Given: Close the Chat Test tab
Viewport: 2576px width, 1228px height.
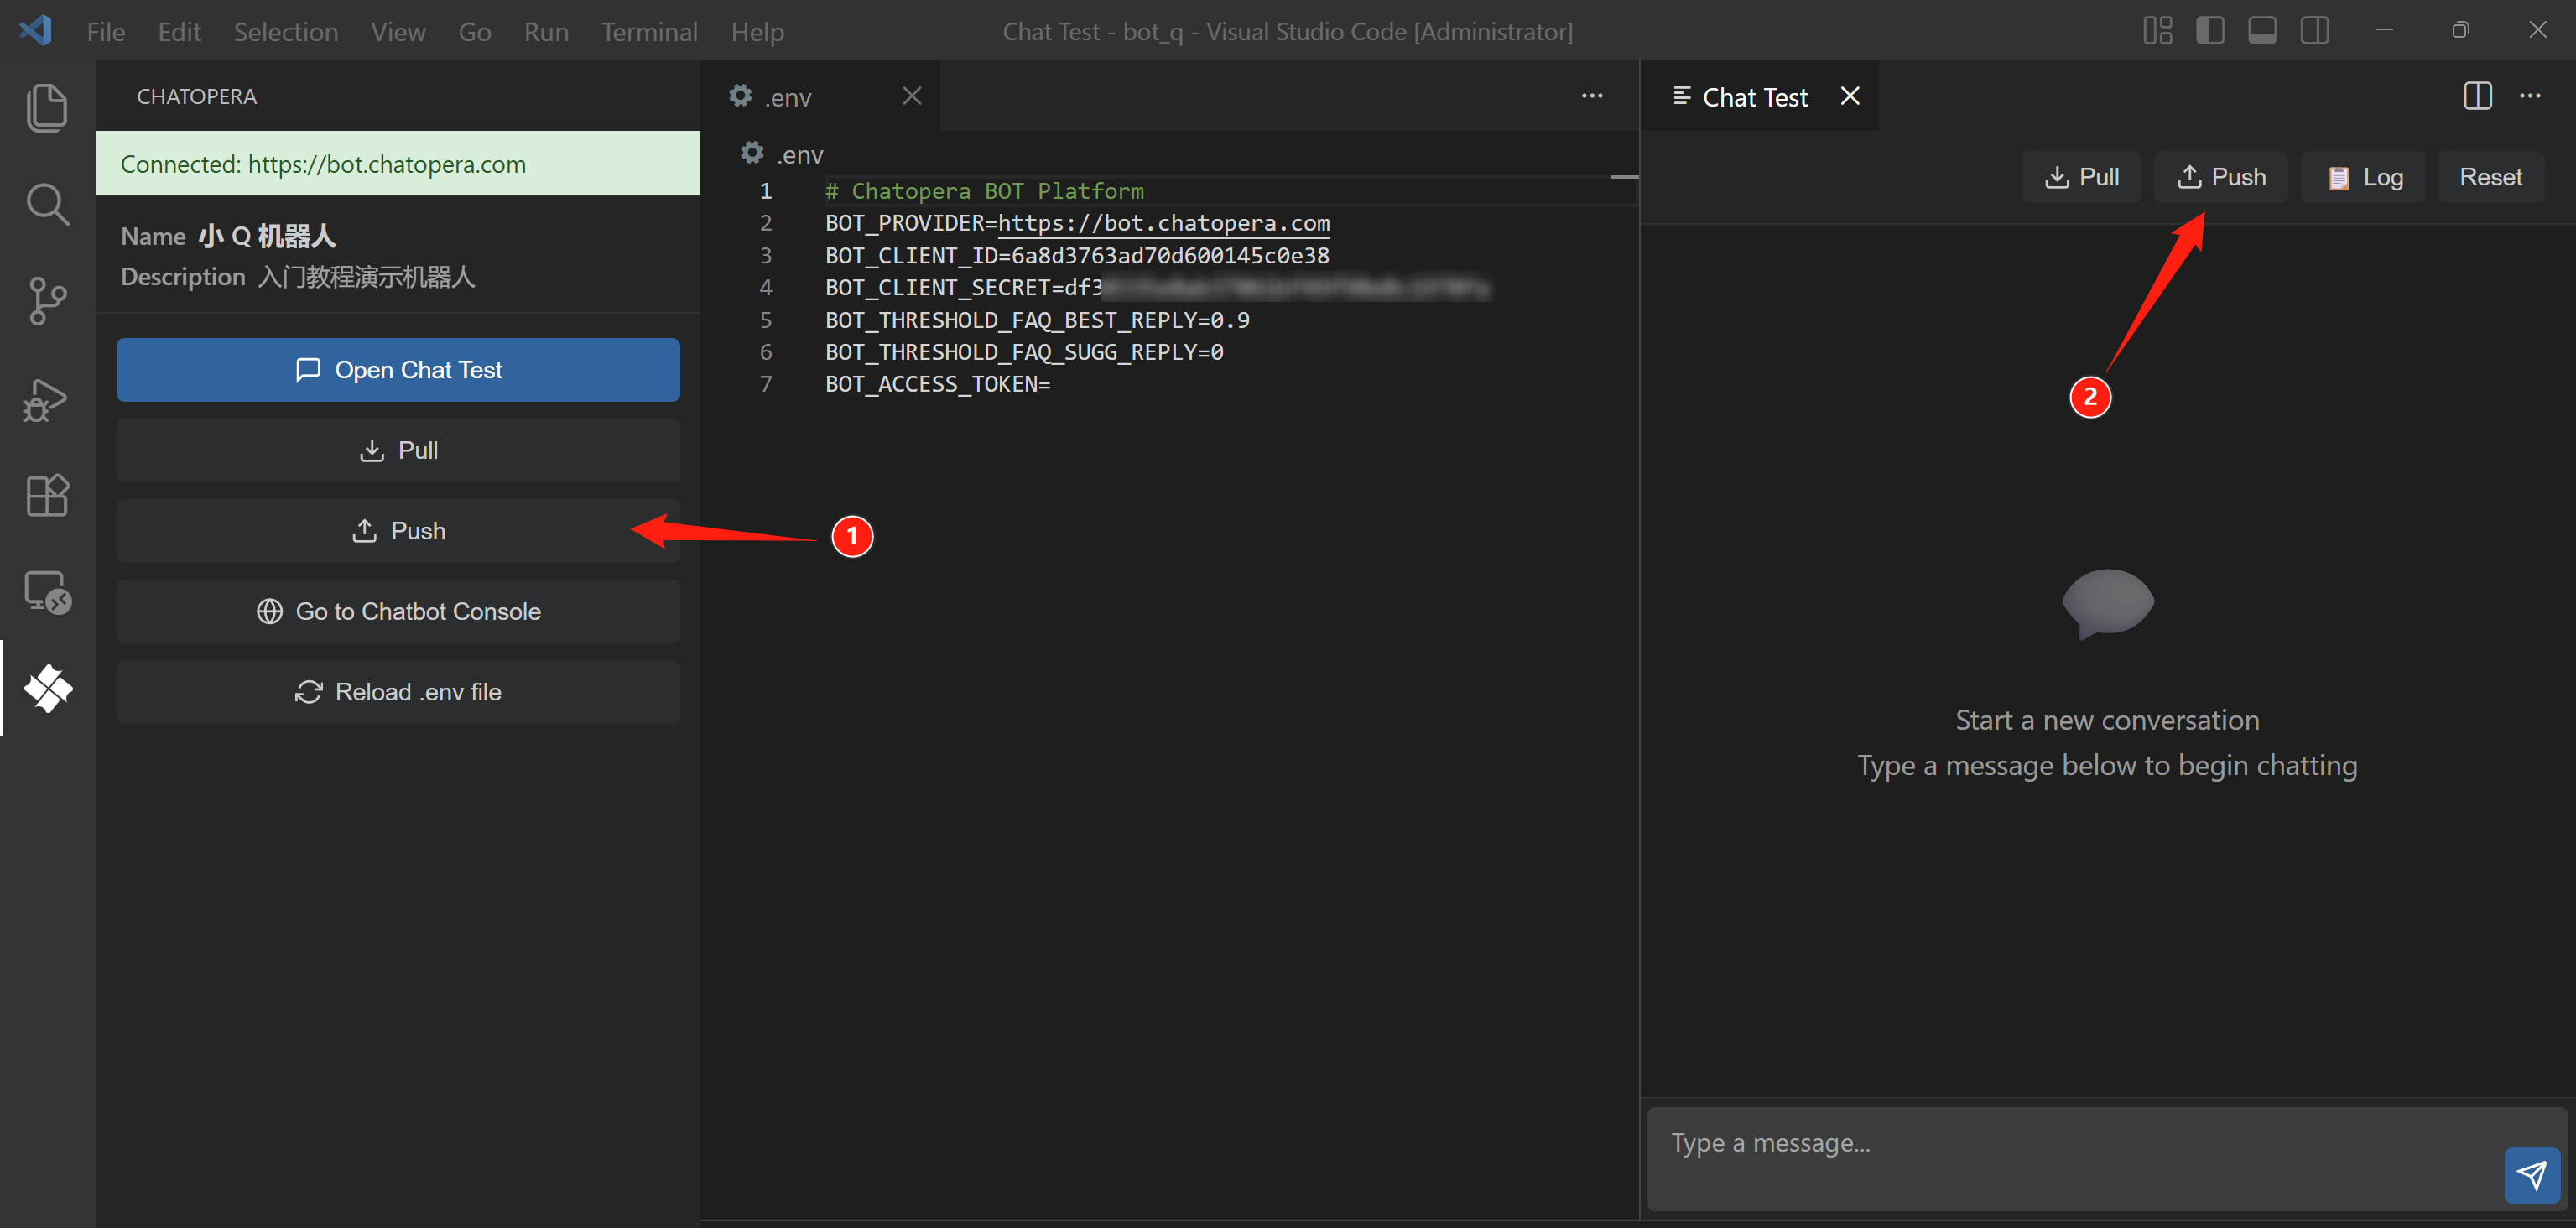Looking at the screenshot, I should 1850,96.
